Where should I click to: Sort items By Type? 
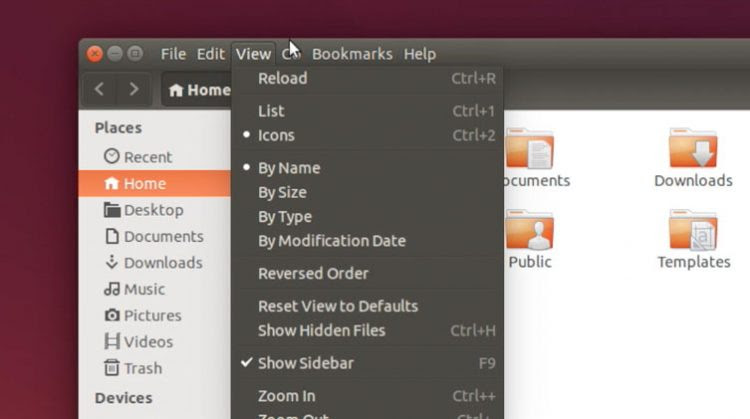[x=367, y=217]
